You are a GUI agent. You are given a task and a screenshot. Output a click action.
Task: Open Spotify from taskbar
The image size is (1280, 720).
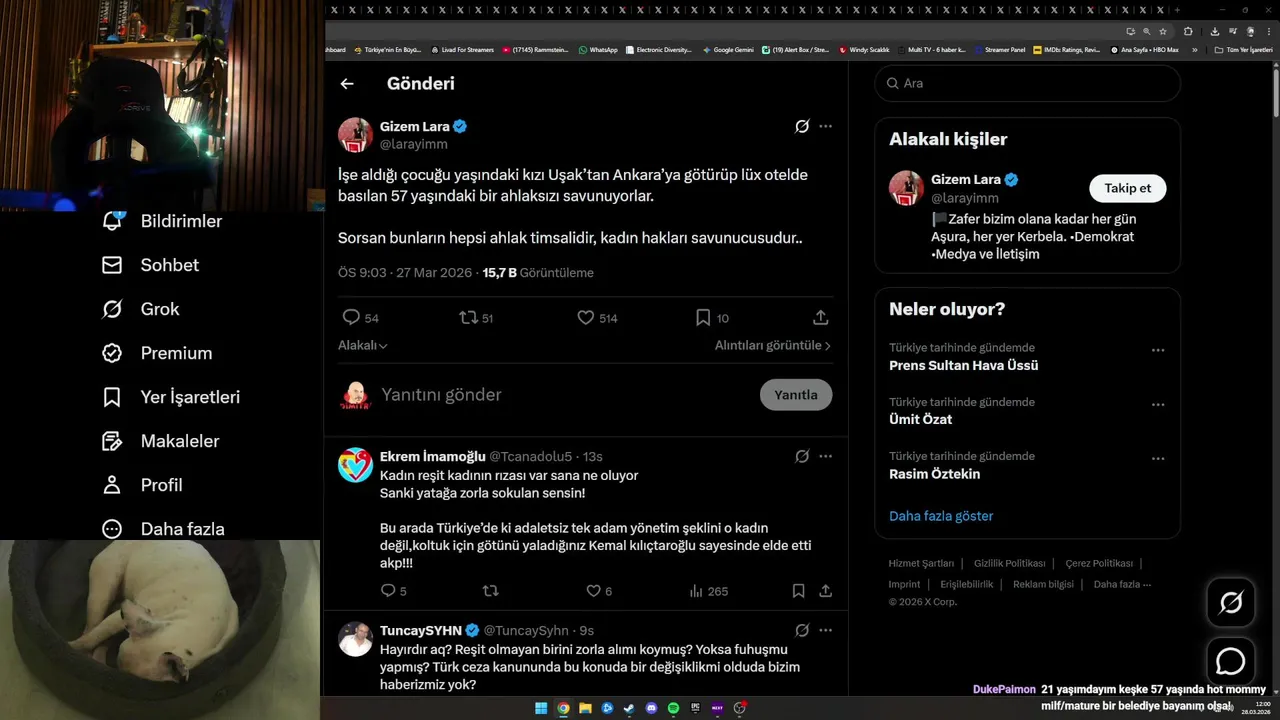(x=673, y=708)
